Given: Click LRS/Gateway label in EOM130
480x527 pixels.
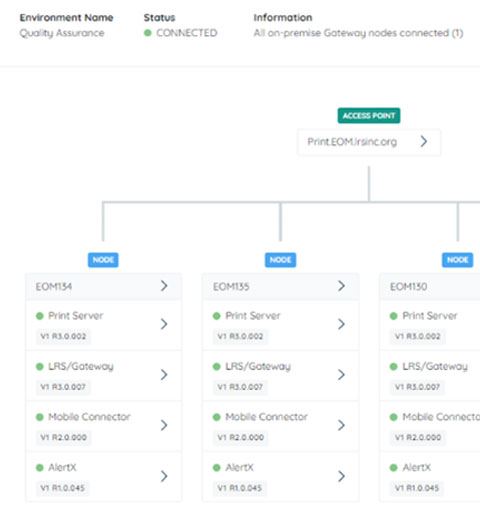Looking at the screenshot, I should click(x=435, y=366).
